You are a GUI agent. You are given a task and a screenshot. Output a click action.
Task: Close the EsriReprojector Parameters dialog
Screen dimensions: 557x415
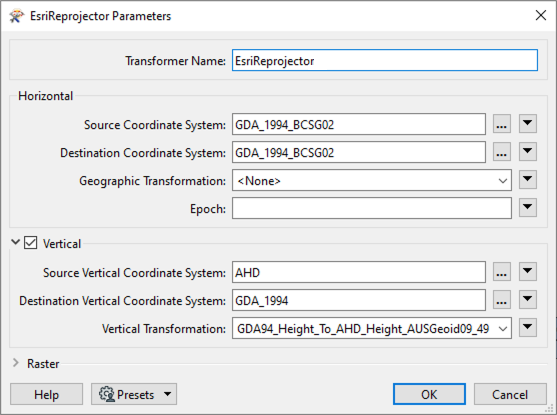[541, 15]
